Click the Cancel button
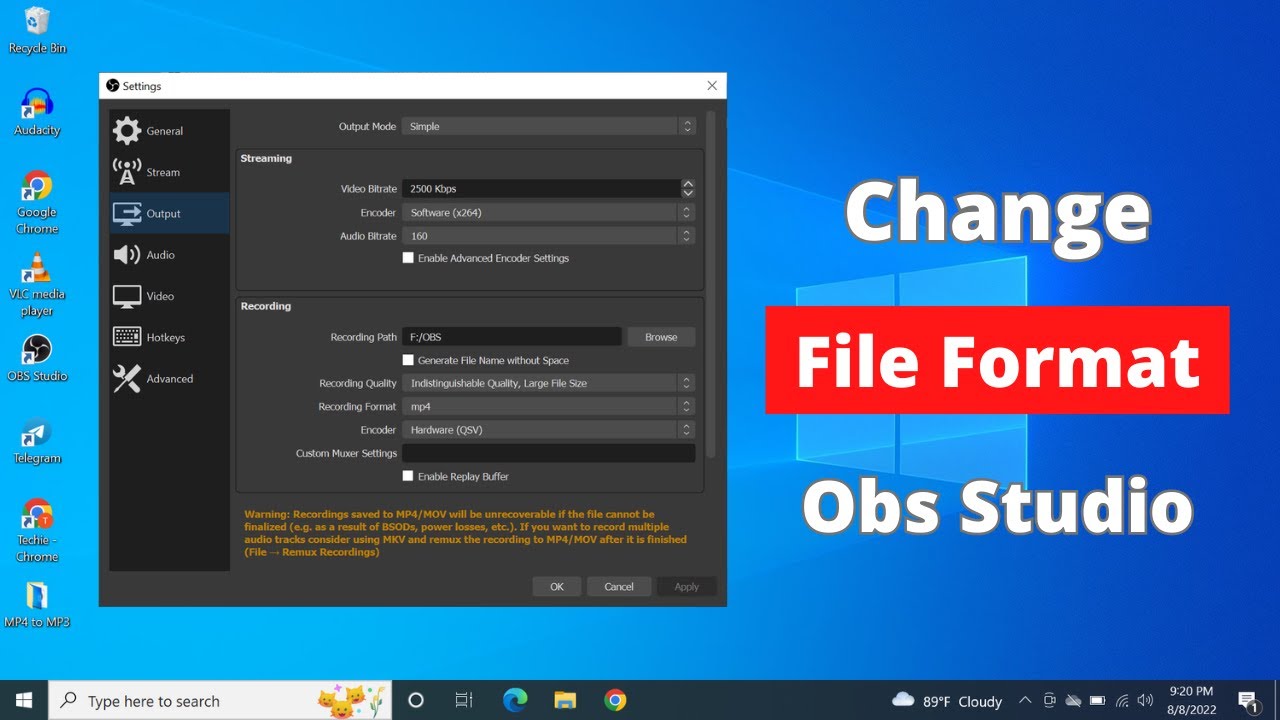Screen dimensions: 1280x720 [x=619, y=587]
